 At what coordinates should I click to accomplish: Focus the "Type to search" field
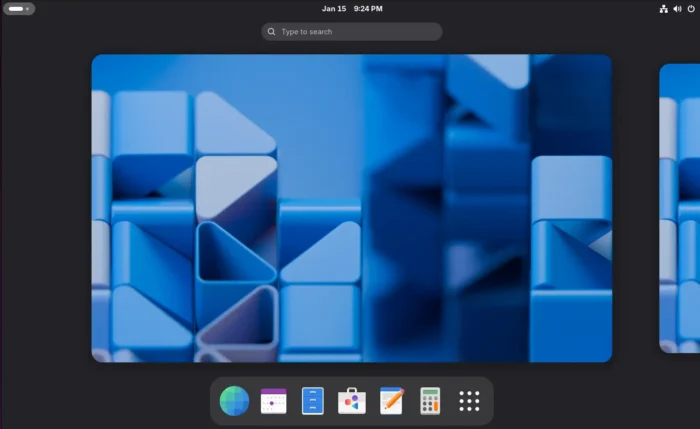tap(355, 32)
